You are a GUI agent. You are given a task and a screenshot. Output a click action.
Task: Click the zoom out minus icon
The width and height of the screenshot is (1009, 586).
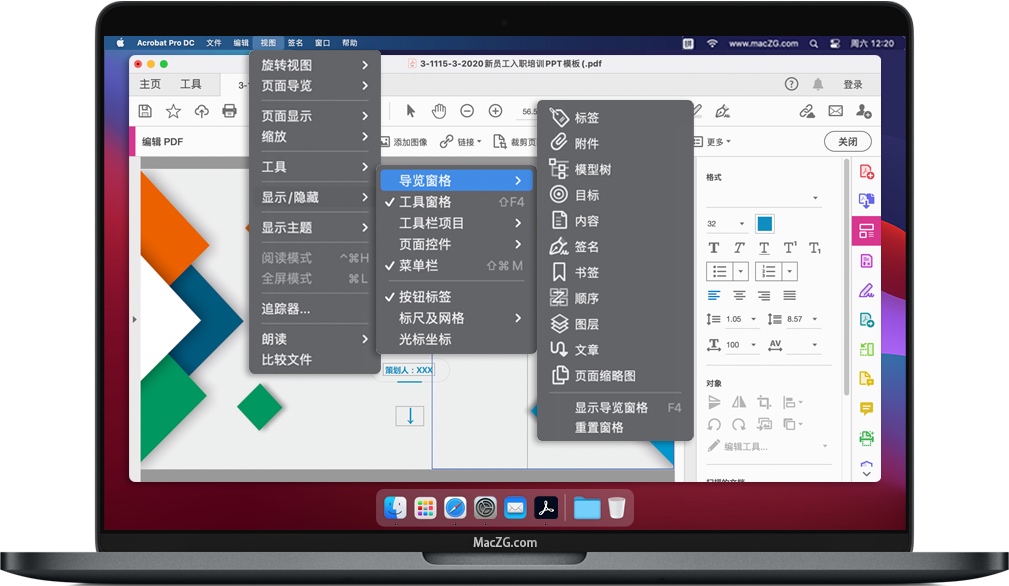[467, 111]
